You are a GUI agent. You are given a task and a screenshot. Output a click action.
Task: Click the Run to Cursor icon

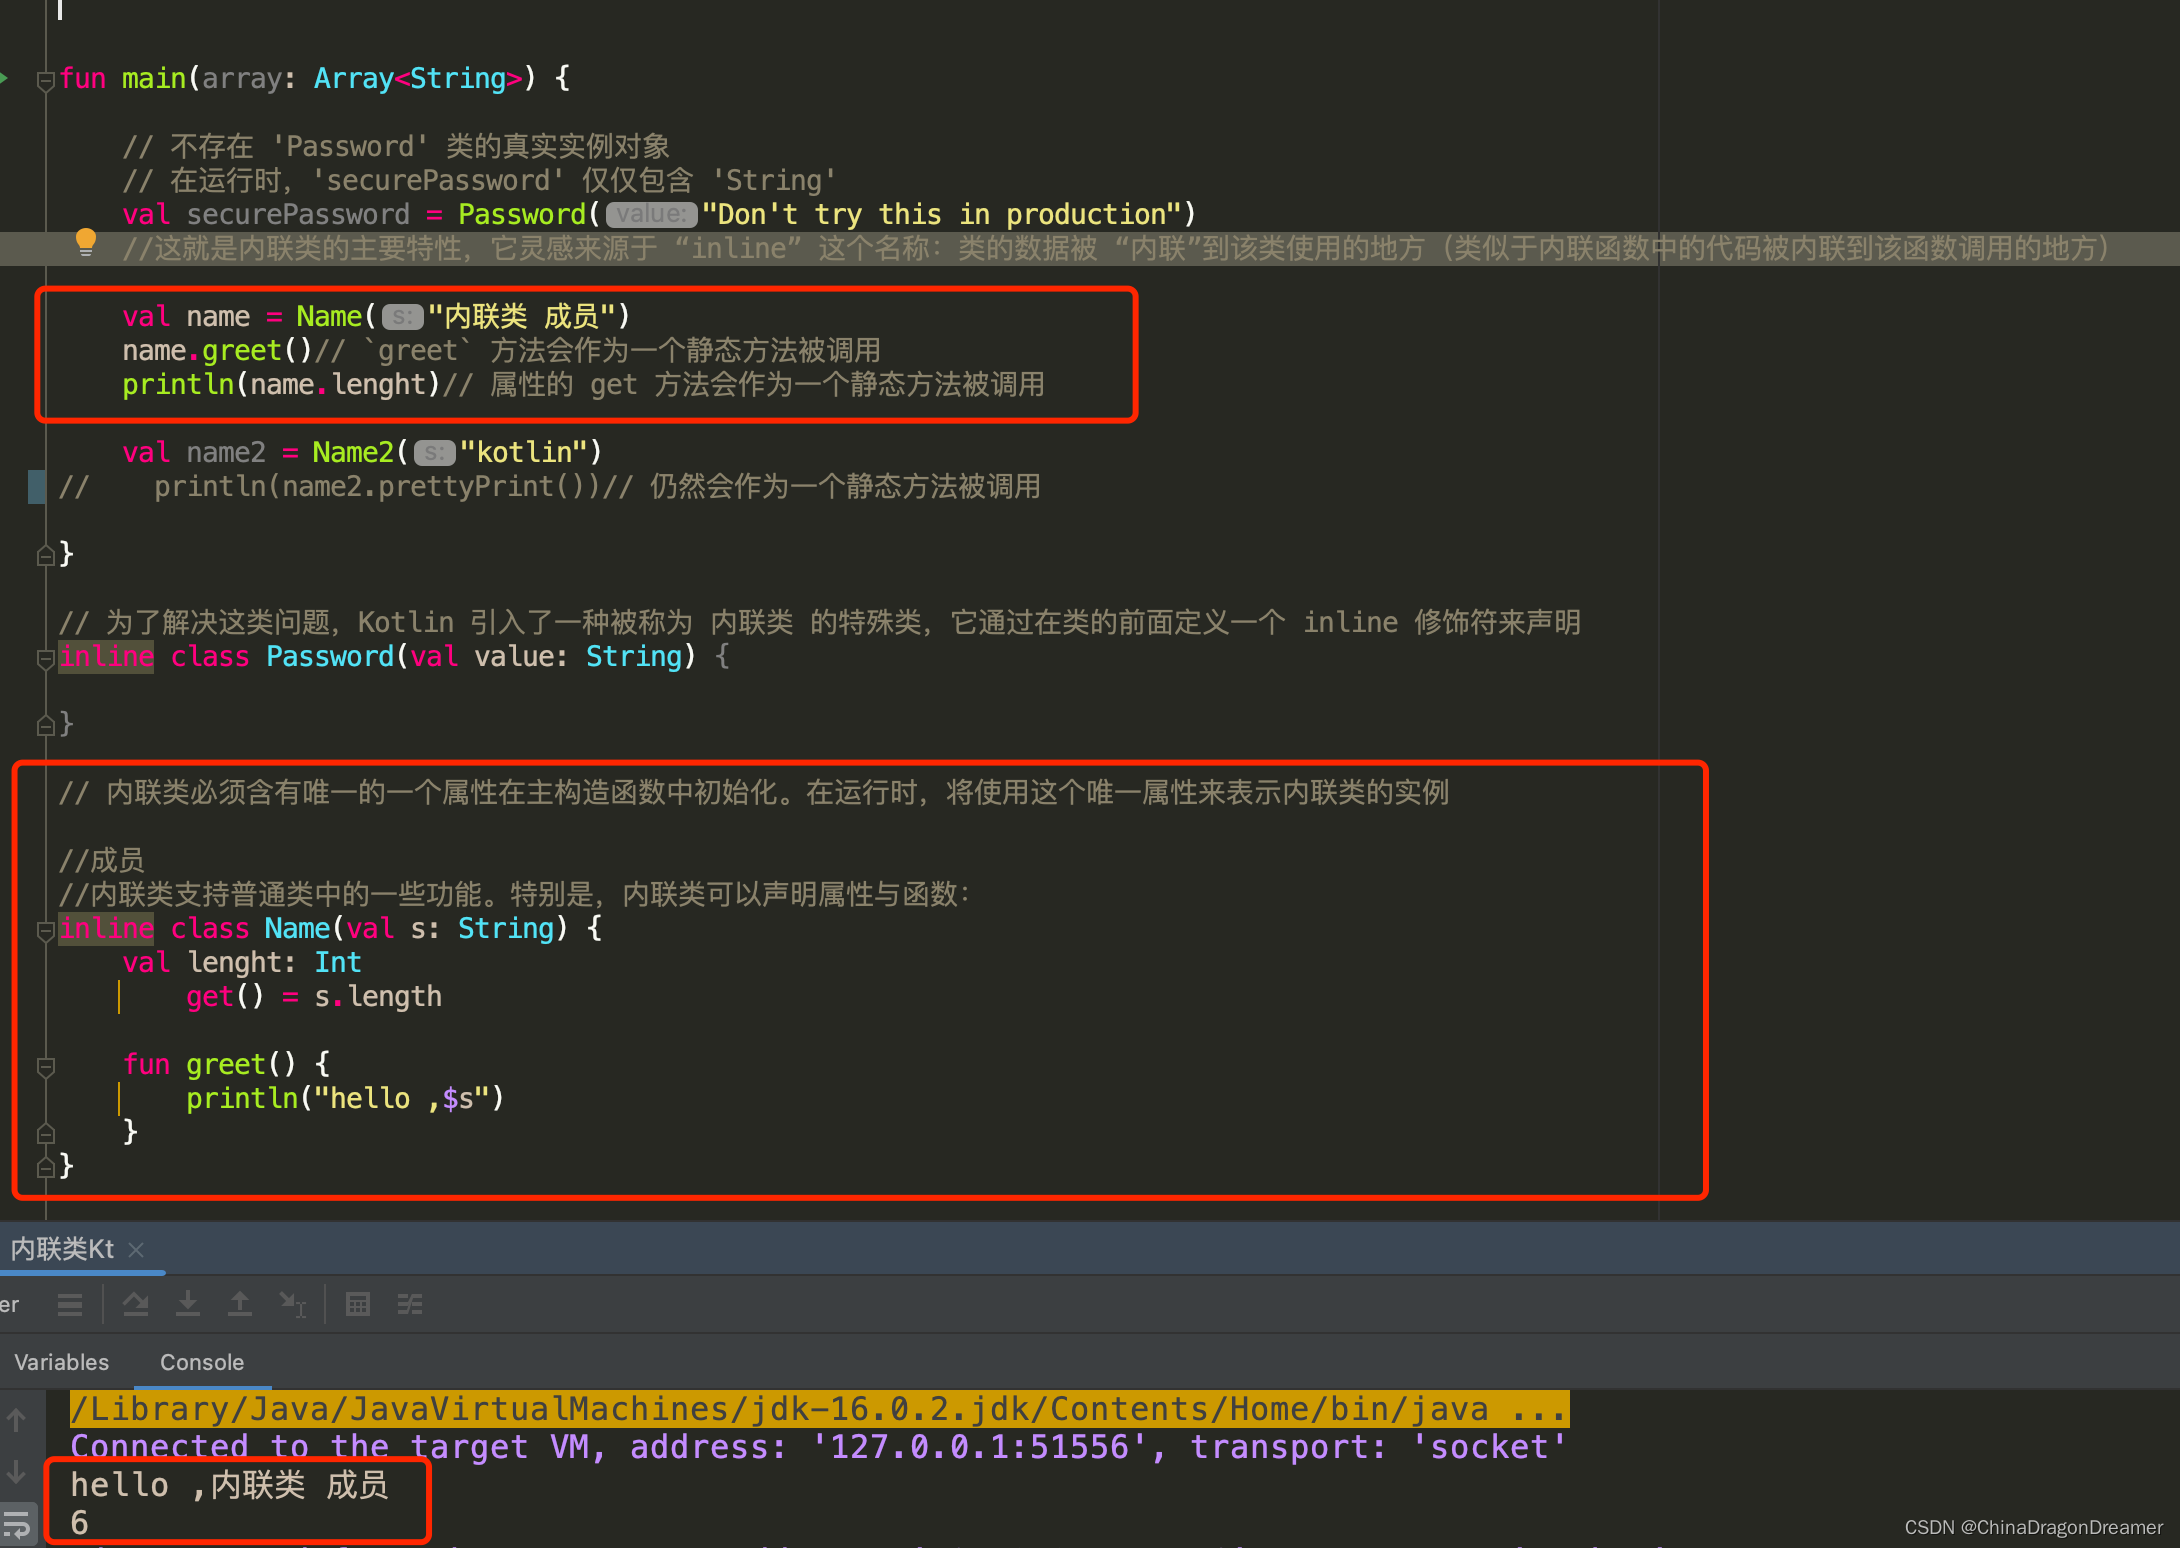(x=293, y=1304)
